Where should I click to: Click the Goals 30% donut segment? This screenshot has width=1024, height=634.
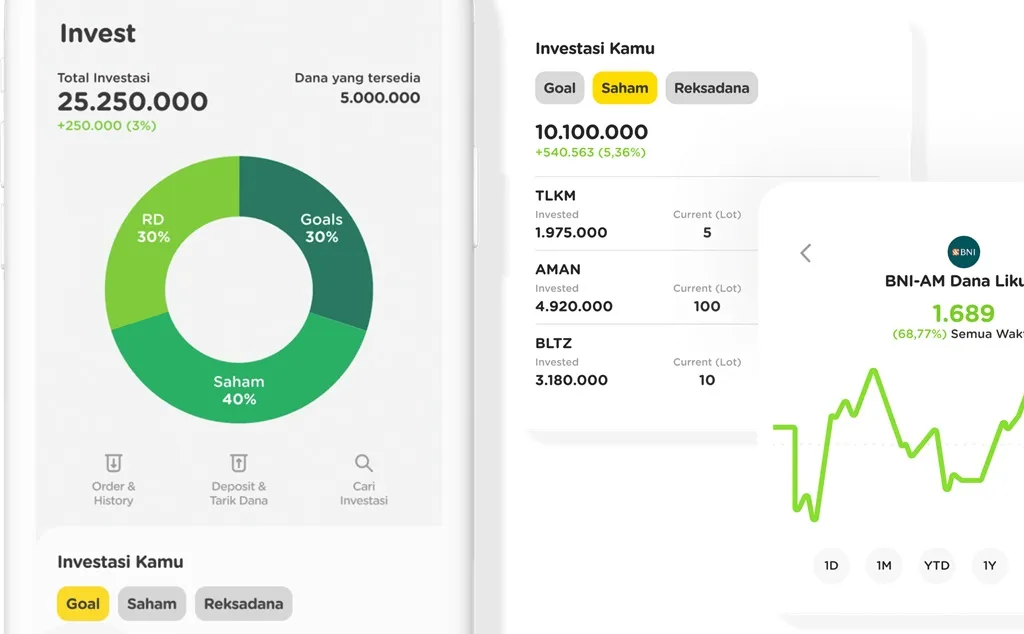(x=321, y=228)
